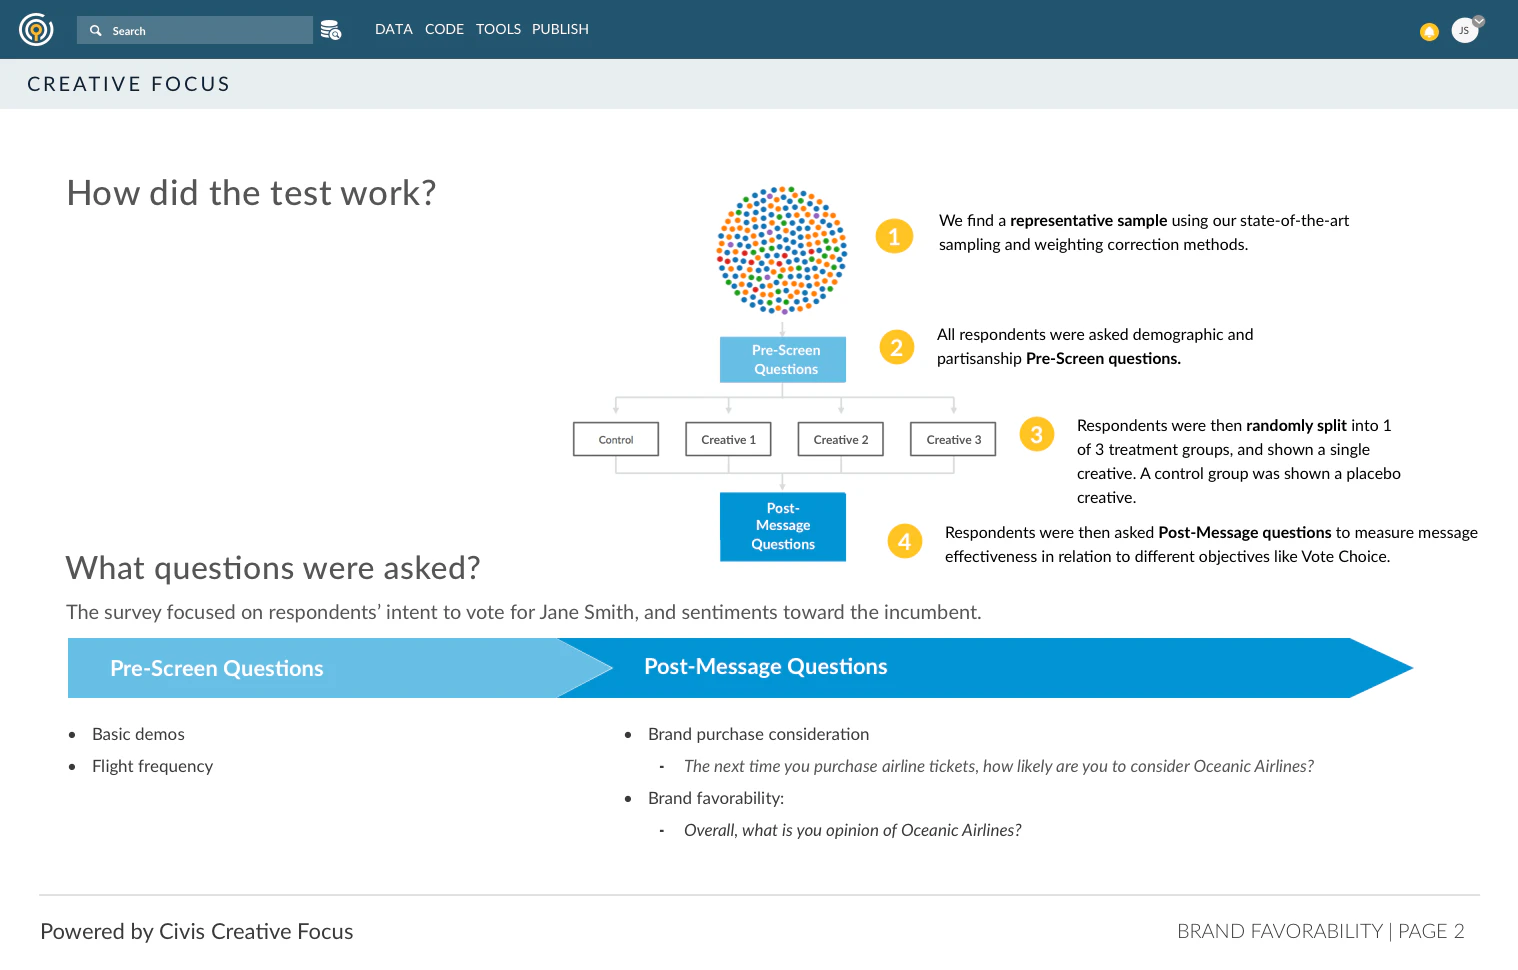Screen dimensions: 1518x970
Task: Click the Civis logo icon
Action: click(x=36, y=30)
